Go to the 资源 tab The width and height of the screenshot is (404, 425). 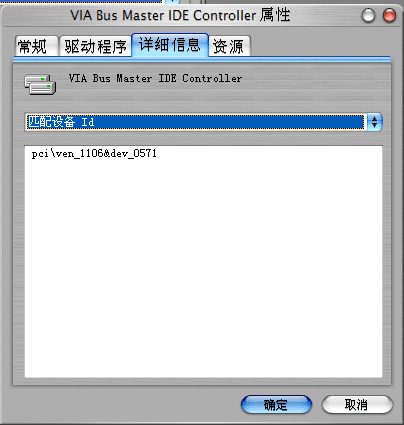pyautogui.click(x=229, y=46)
